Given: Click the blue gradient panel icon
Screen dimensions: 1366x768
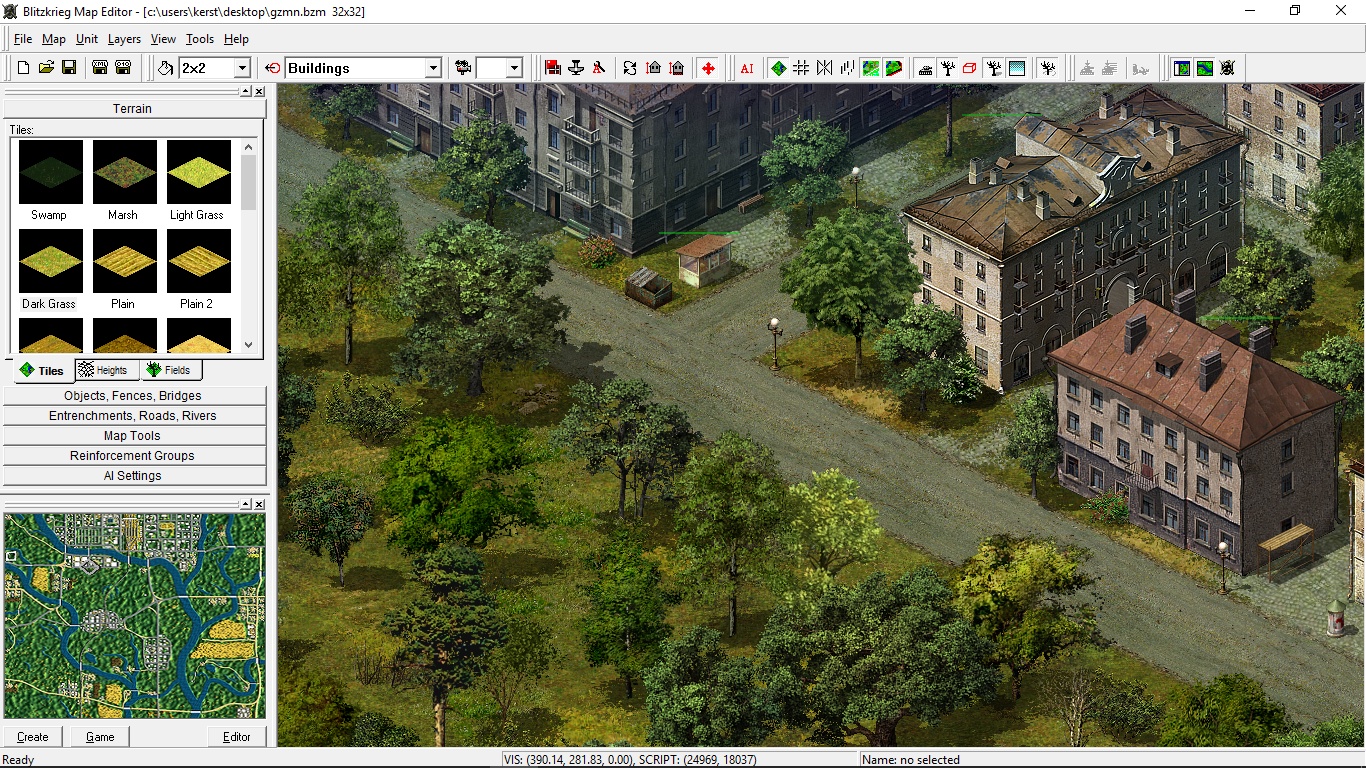Looking at the screenshot, I should pos(1017,68).
